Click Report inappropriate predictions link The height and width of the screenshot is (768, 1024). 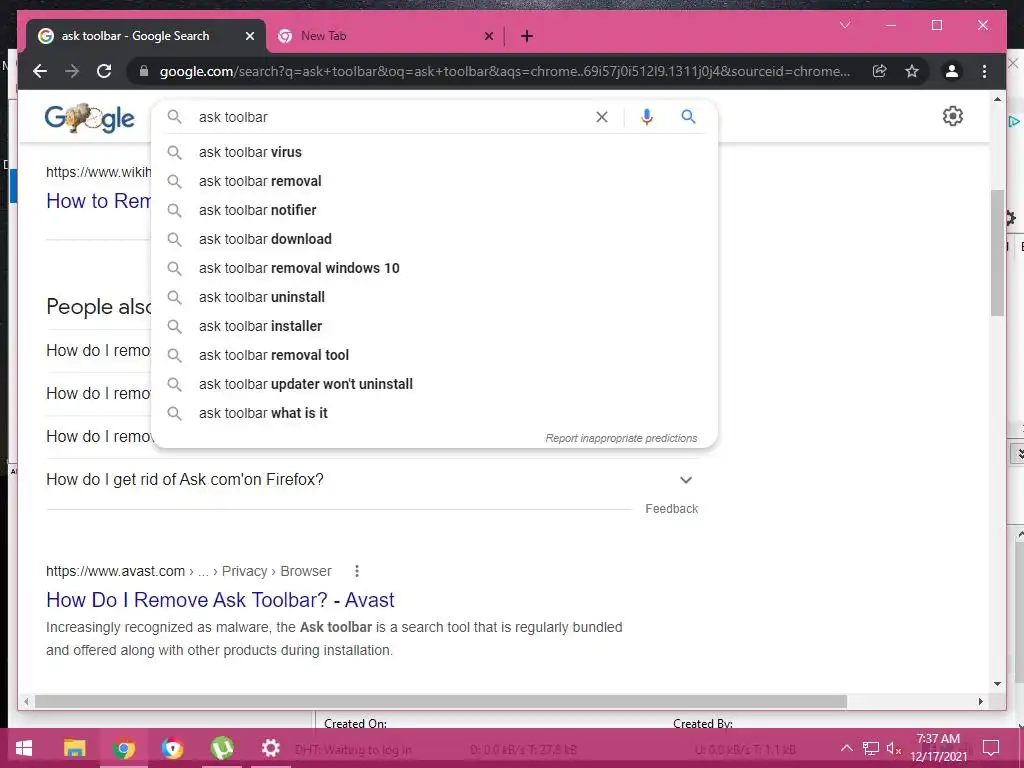(621, 438)
